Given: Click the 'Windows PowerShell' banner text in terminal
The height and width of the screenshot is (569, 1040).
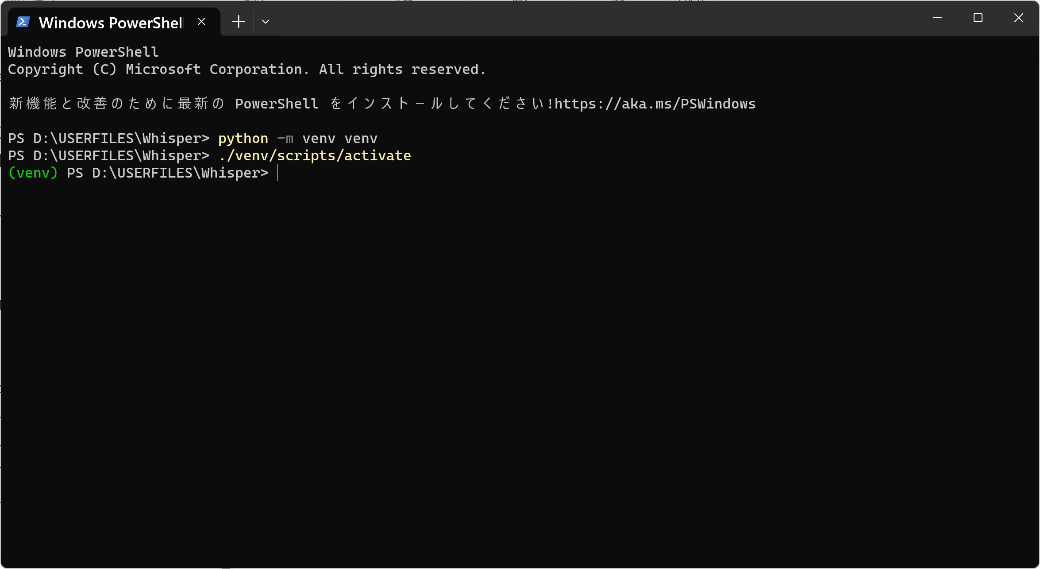Looking at the screenshot, I should point(83,52).
